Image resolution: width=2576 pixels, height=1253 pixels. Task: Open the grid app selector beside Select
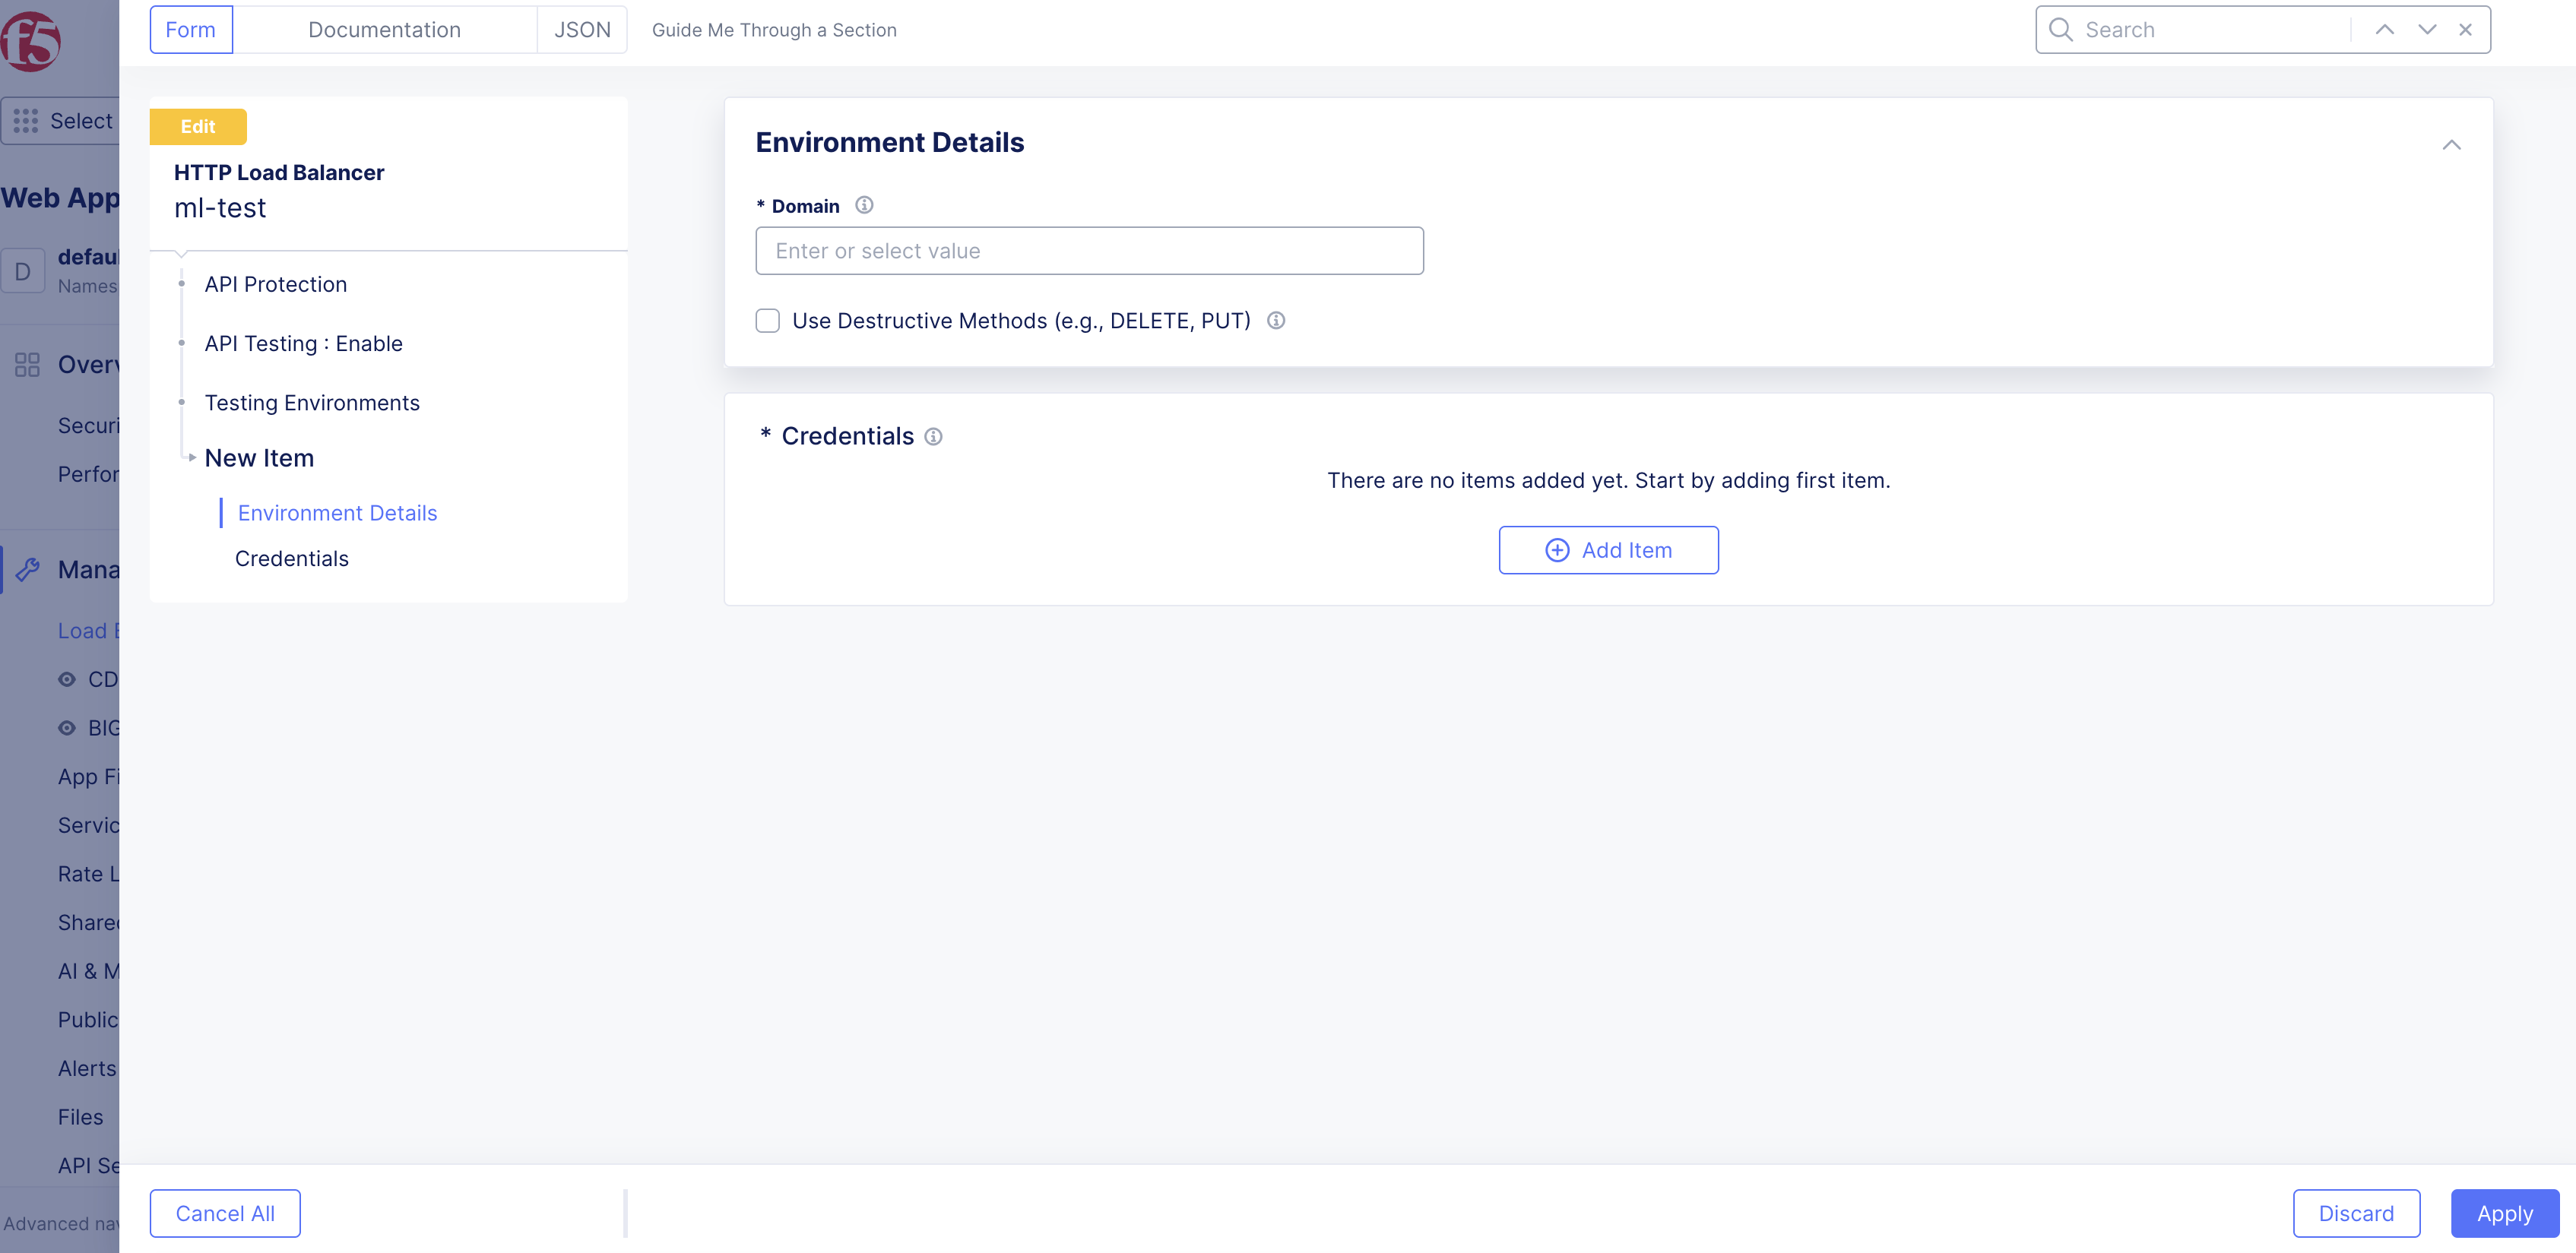26,120
